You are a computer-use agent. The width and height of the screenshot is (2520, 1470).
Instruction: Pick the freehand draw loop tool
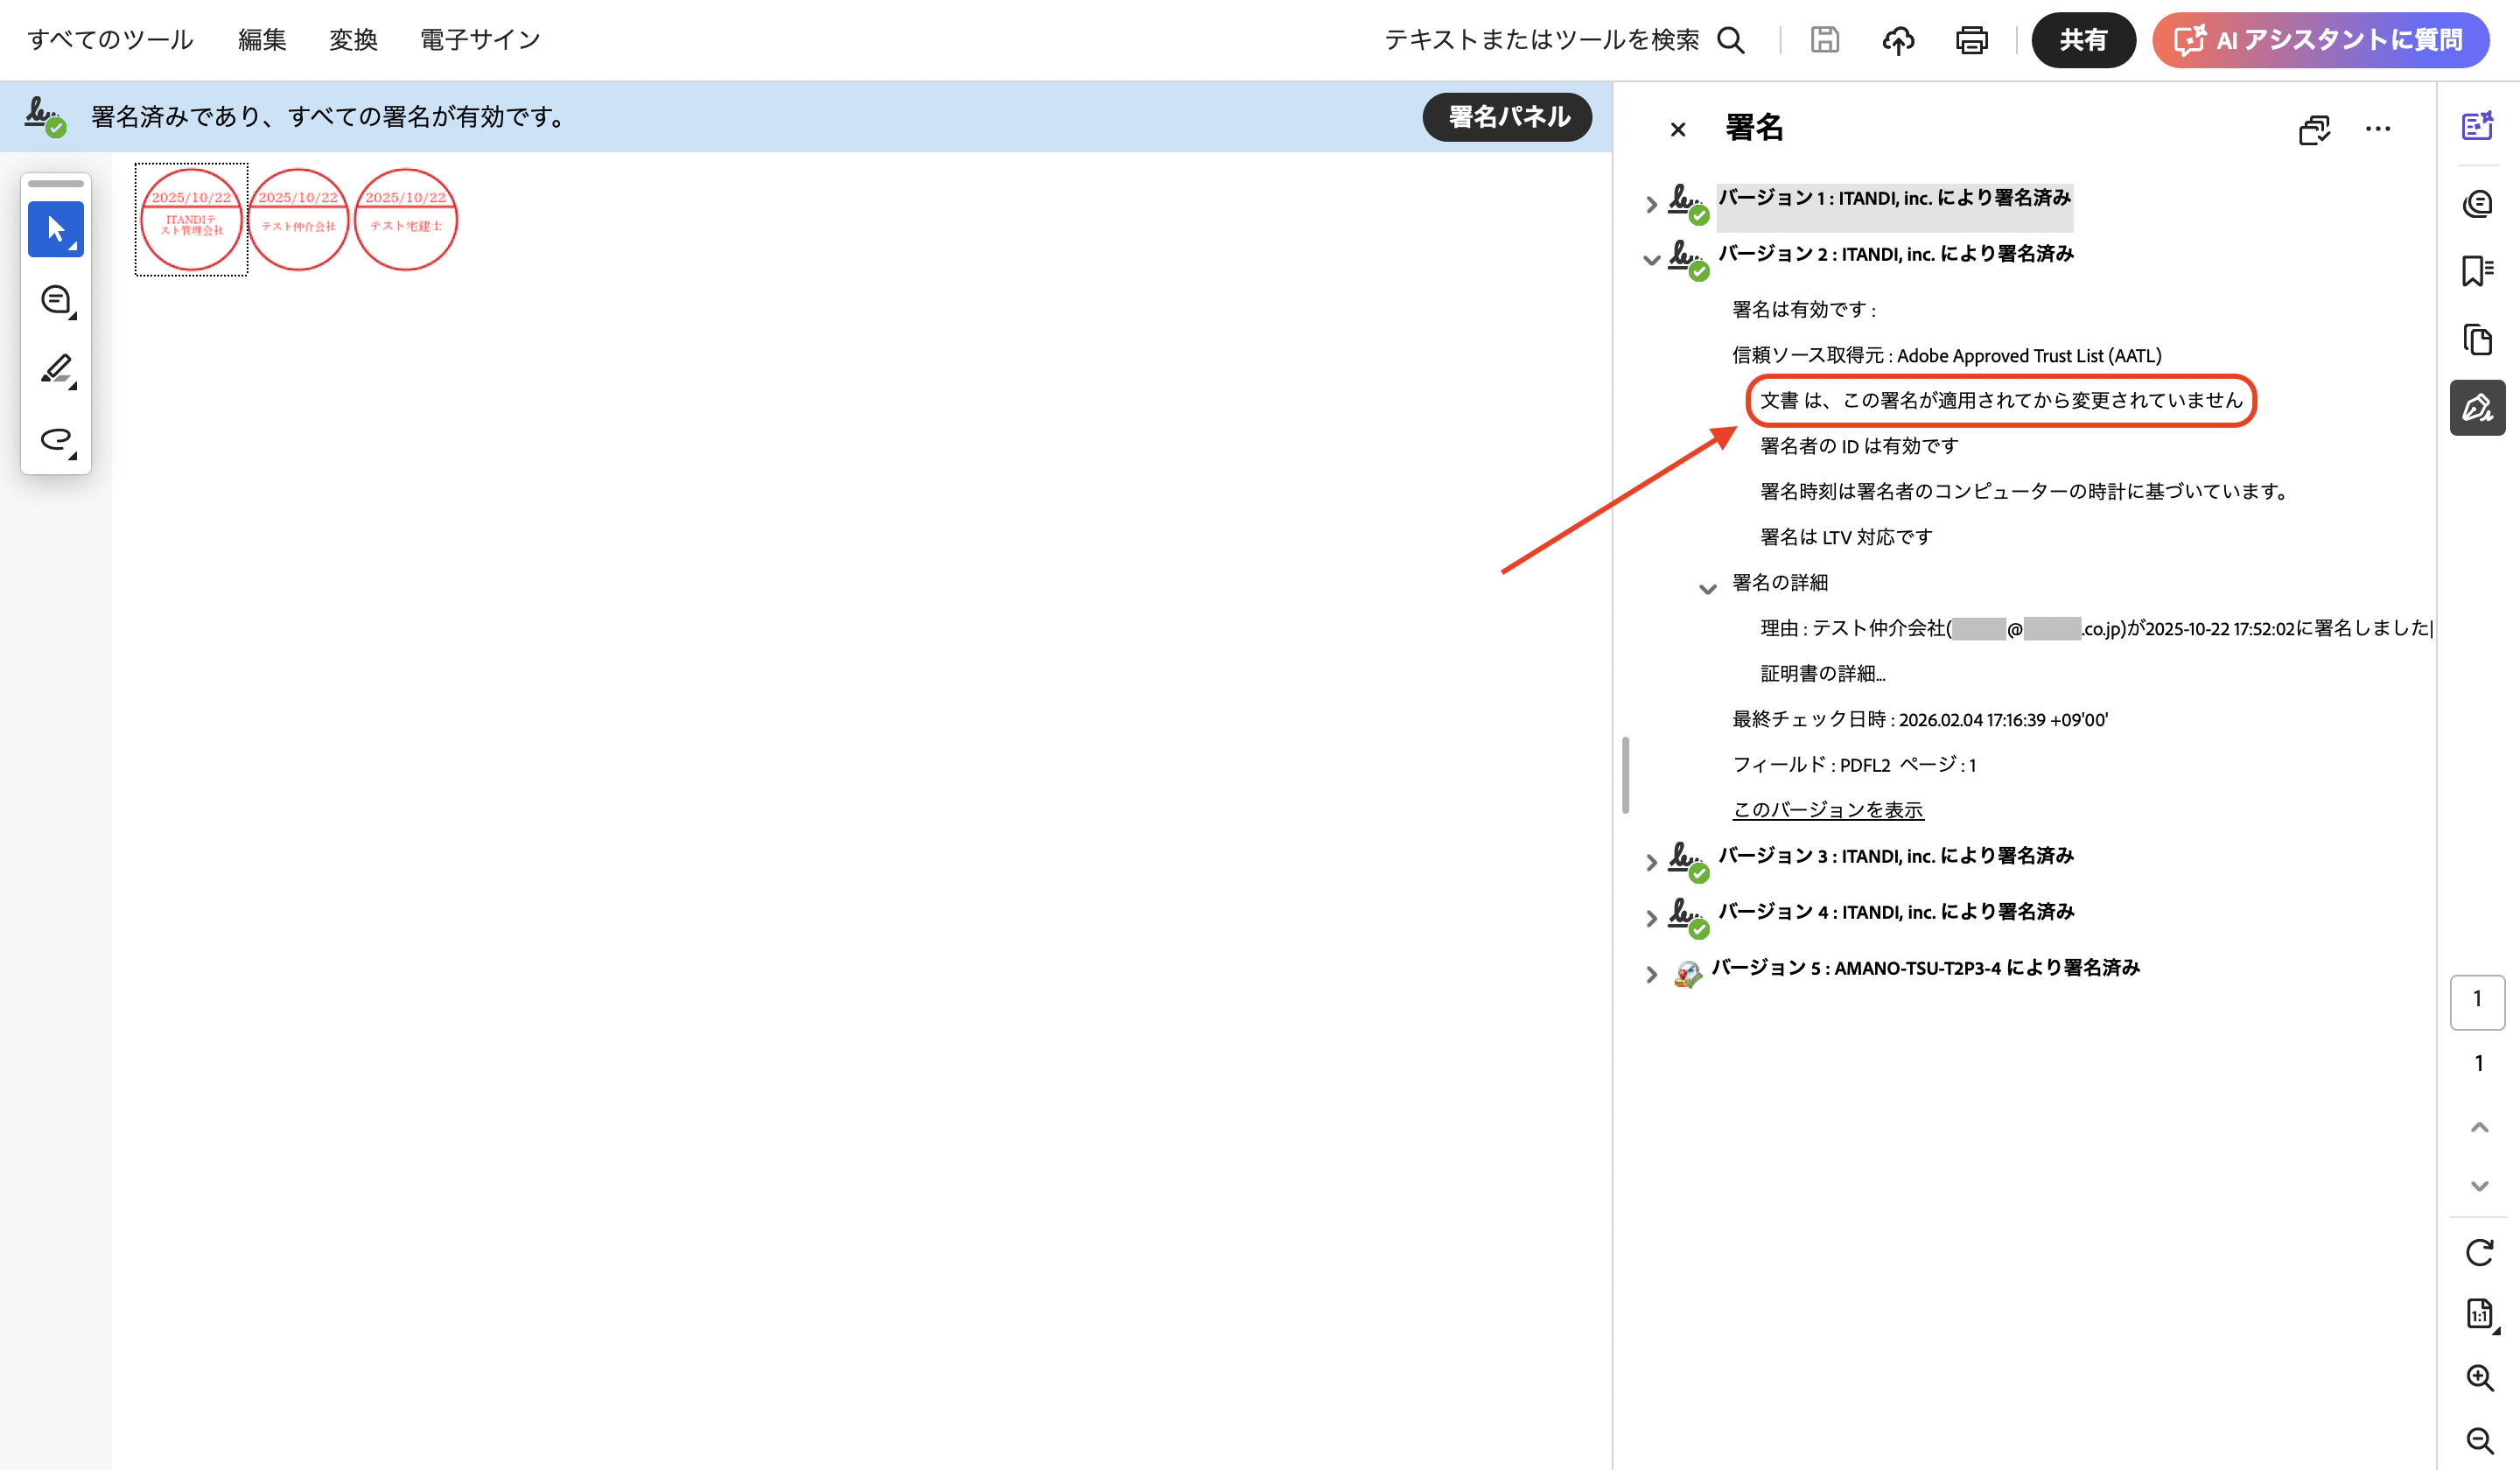[56, 440]
